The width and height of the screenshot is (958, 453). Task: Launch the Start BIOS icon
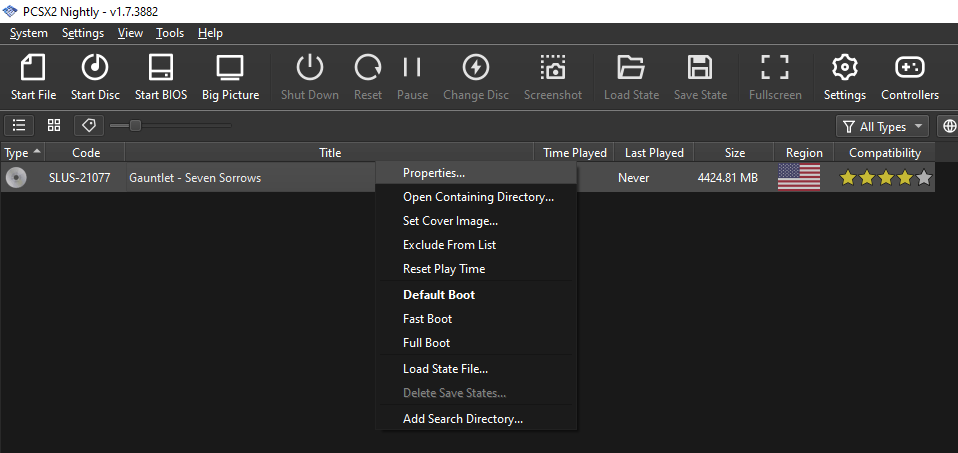161,67
